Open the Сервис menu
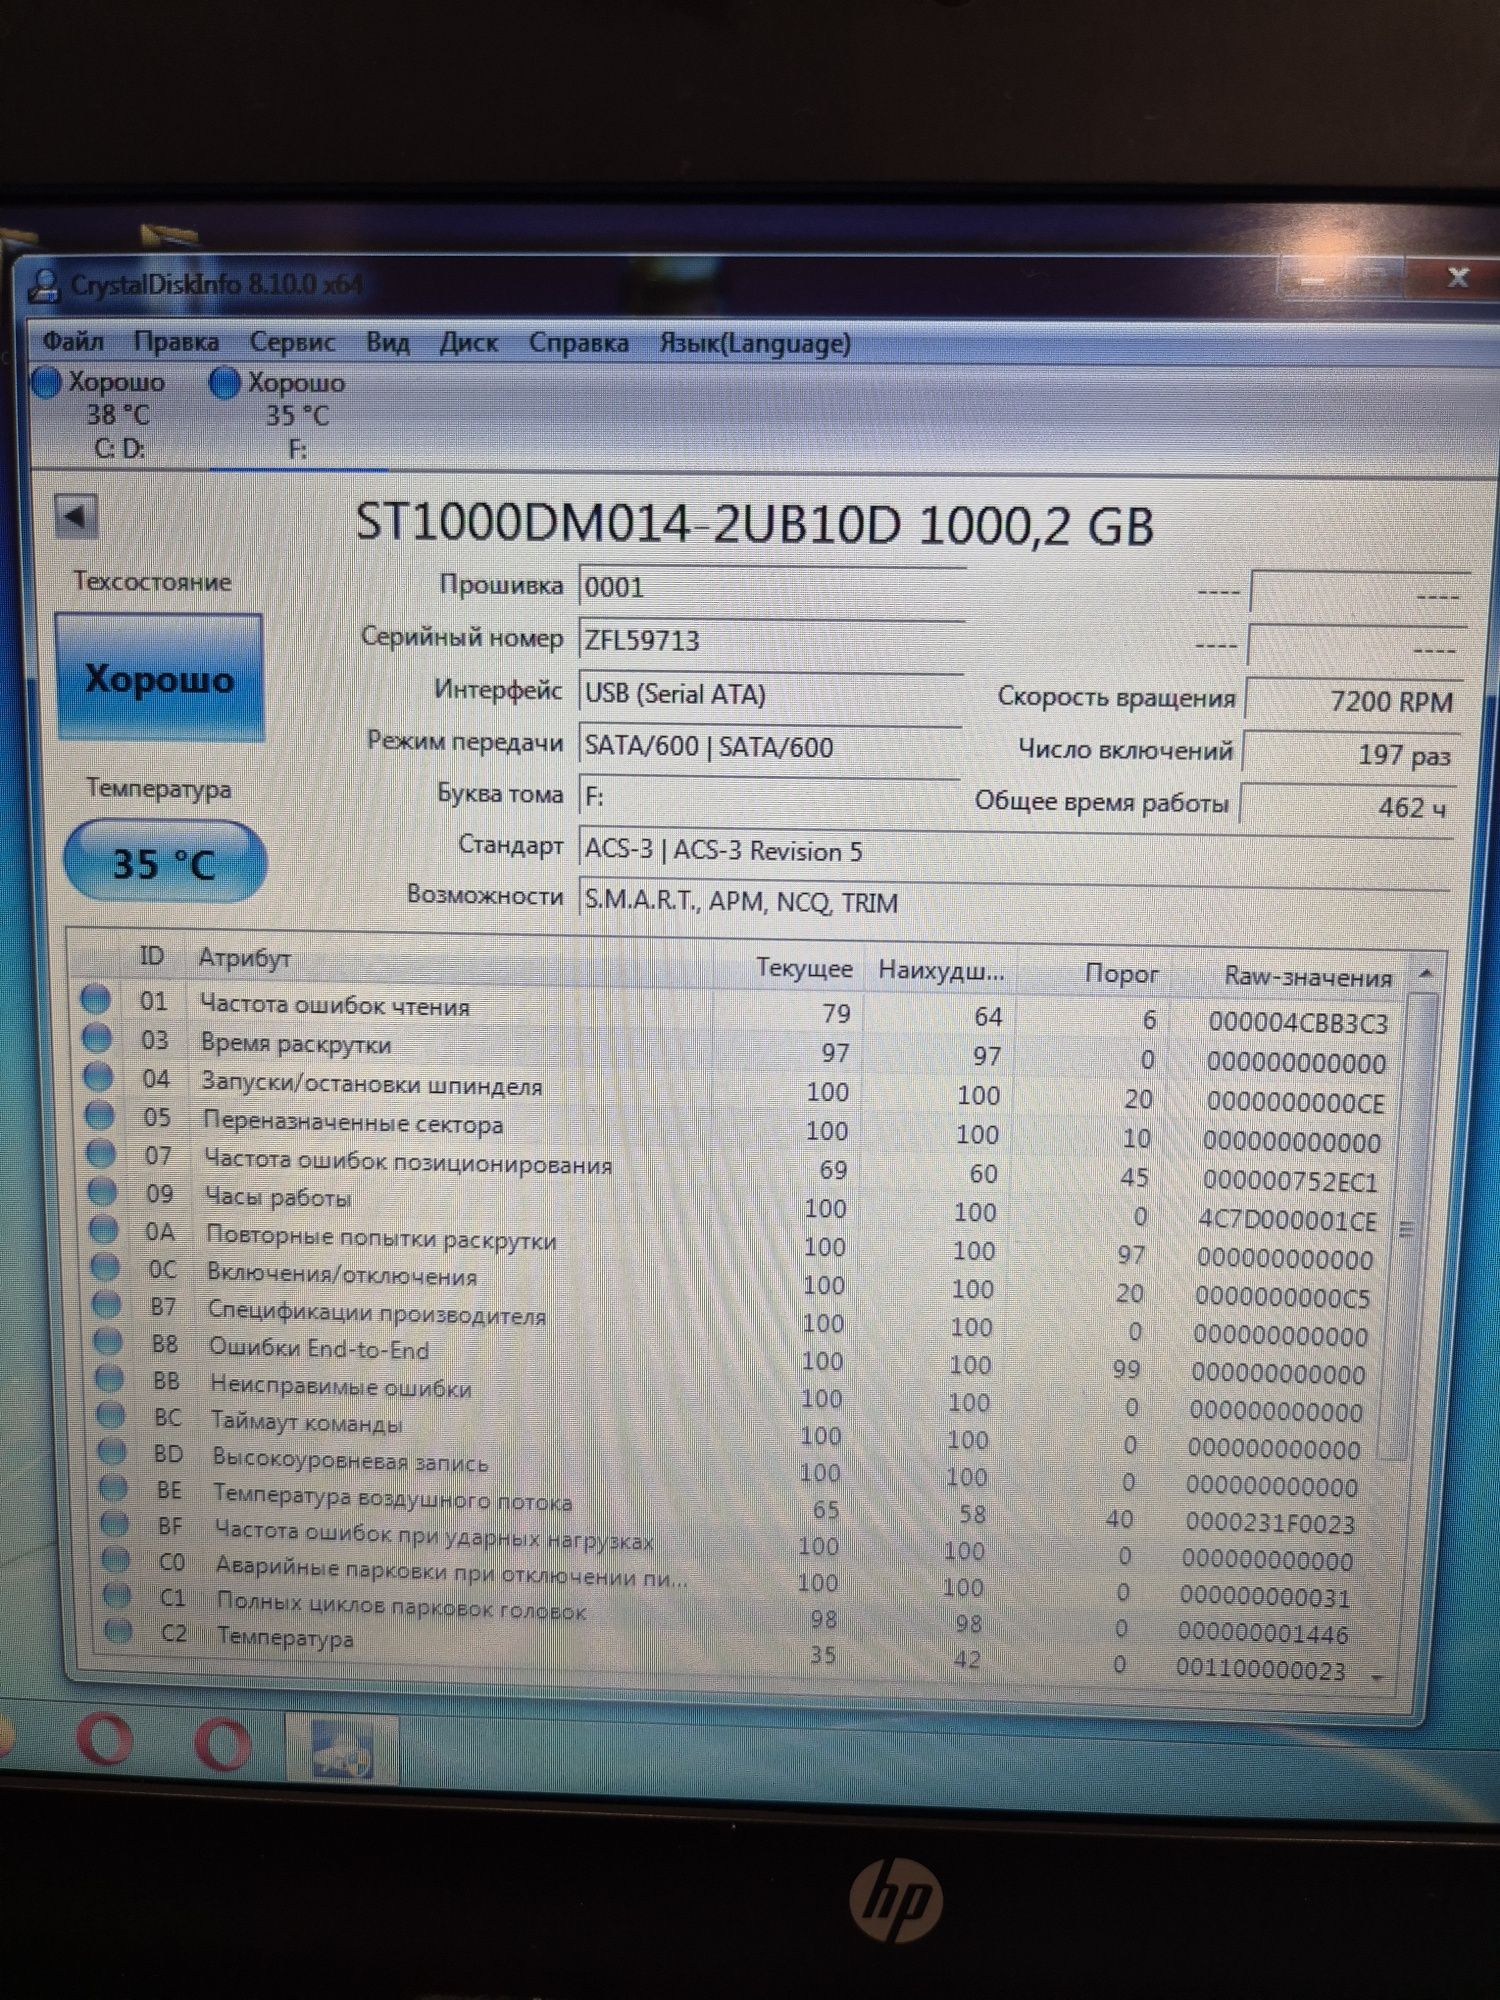The height and width of the screenshot is (2000, 1500). (x=292, y=343)
